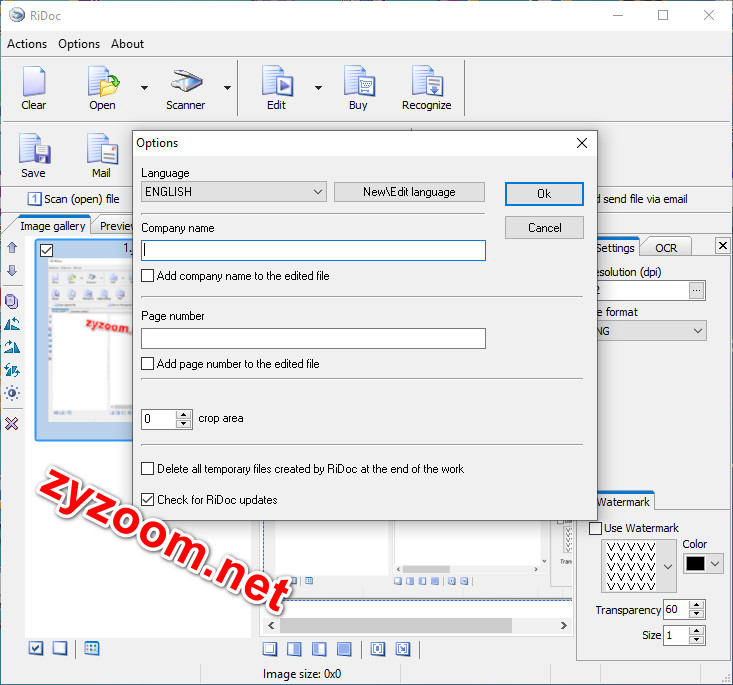Close the Options dialog with X
This screenshot has width=733, height=685.
click(582, 143)
